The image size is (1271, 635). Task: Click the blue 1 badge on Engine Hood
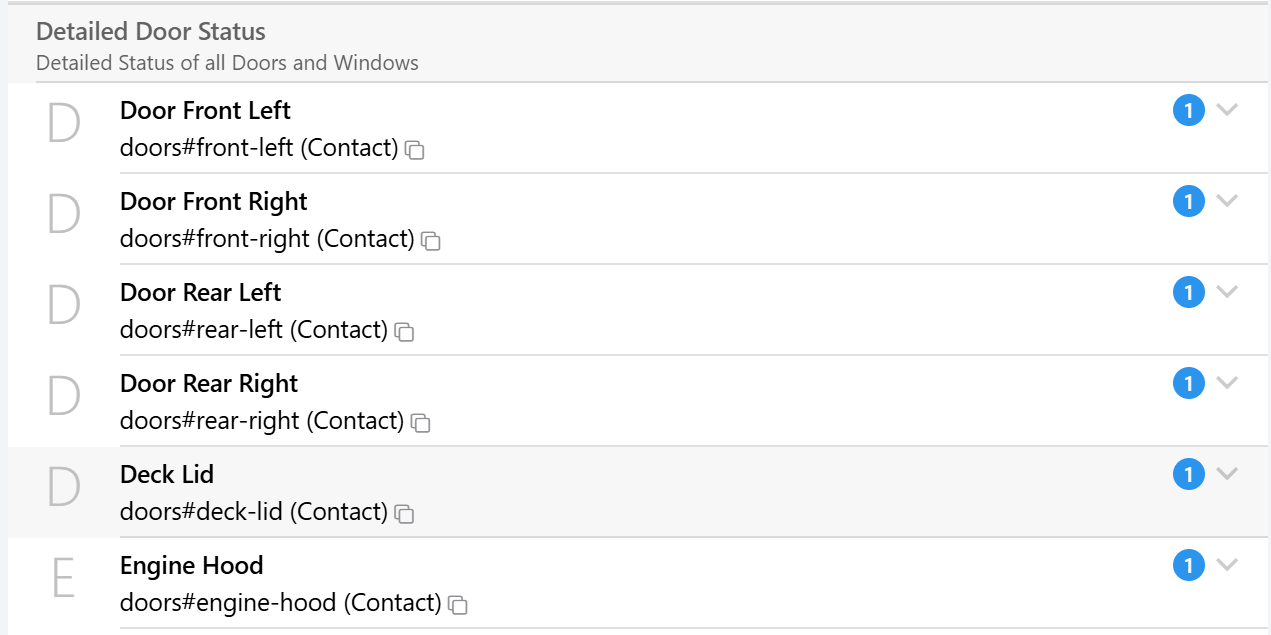pyautogui.click(x=1189, y=566)
